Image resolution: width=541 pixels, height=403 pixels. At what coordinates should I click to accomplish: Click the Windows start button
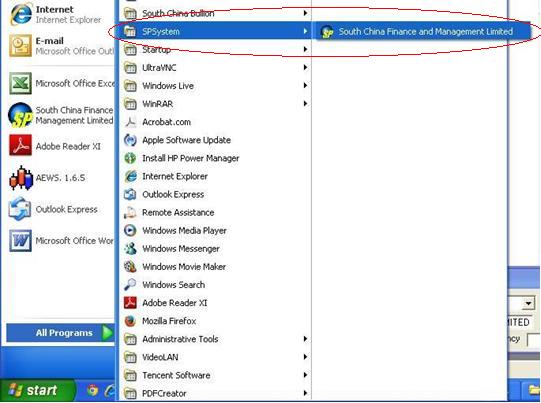(x=36, y=390)
